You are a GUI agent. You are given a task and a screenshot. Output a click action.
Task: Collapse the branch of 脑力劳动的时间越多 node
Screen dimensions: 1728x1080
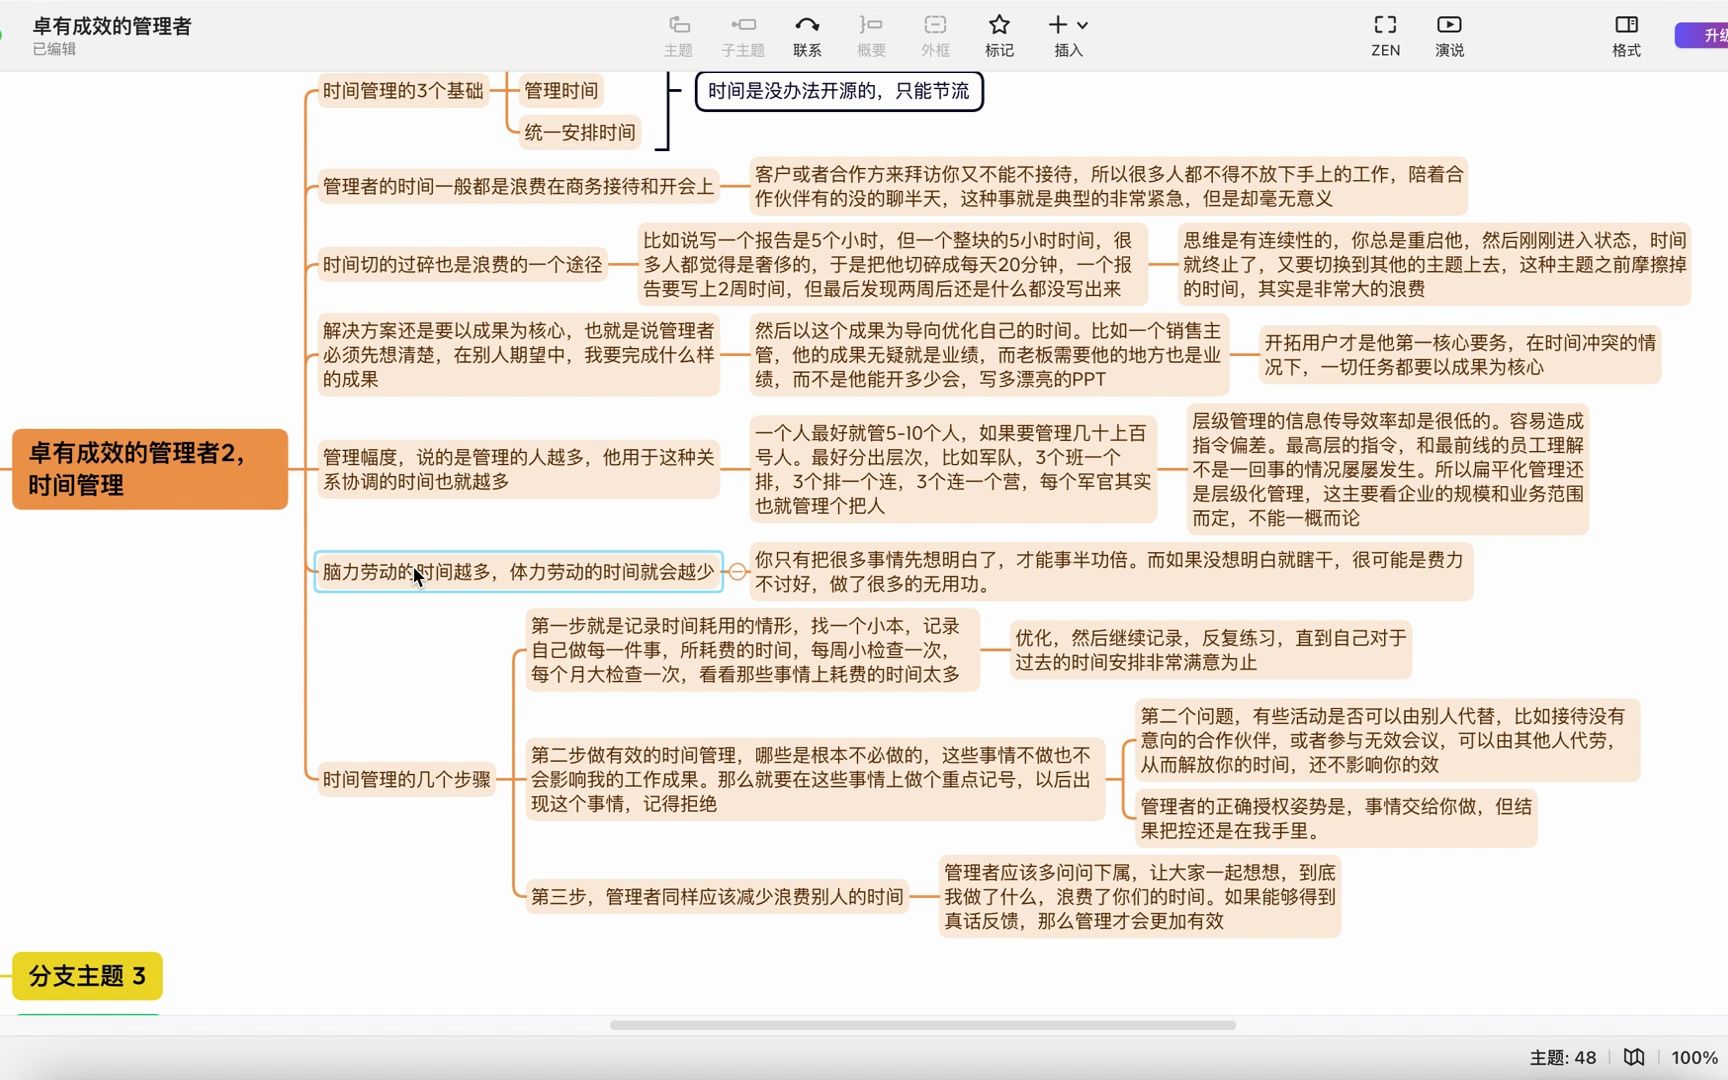point(738,572)
